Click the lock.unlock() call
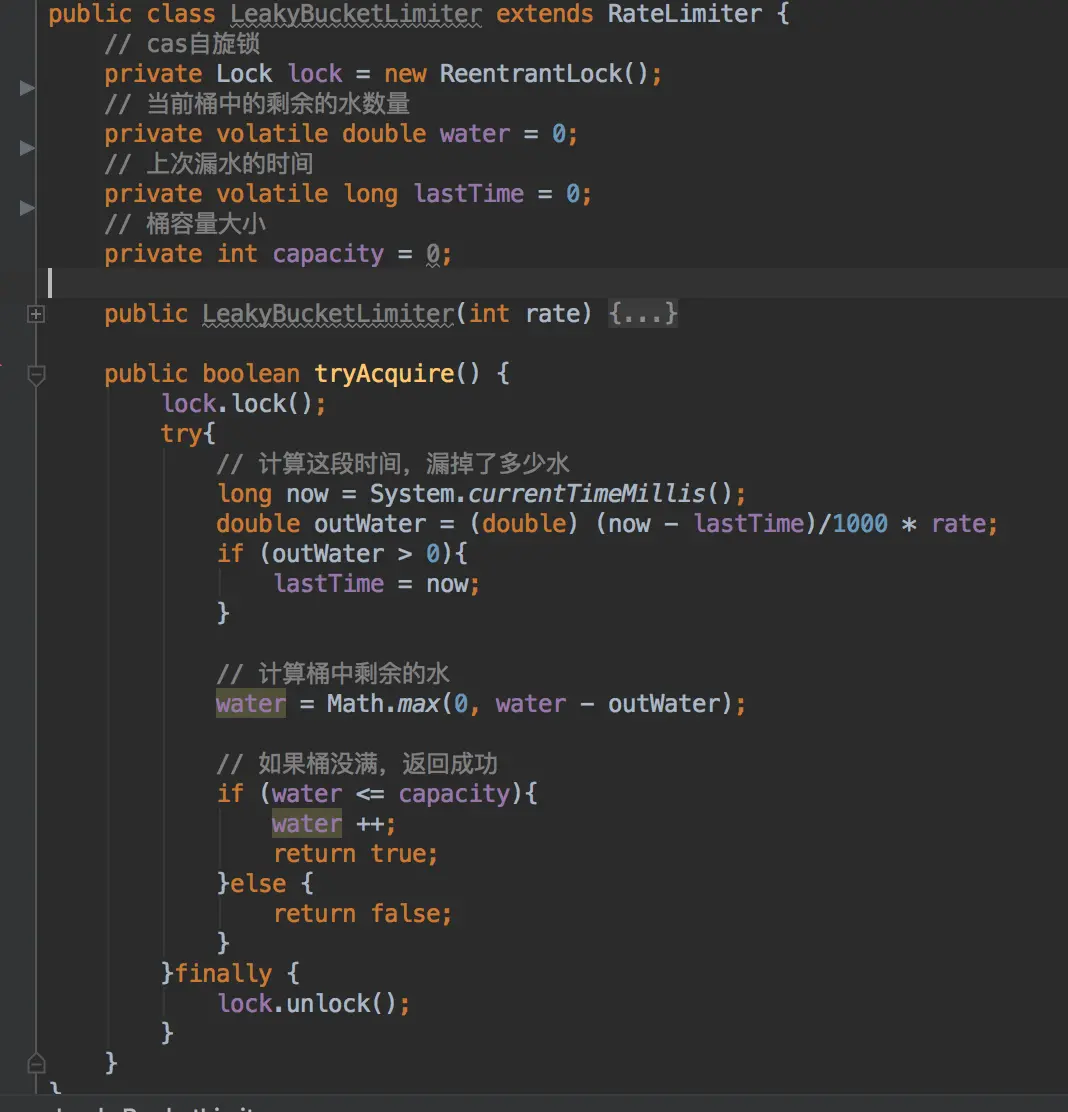The height and width of the screenshot is (1112, 1068). (313, 1003)
